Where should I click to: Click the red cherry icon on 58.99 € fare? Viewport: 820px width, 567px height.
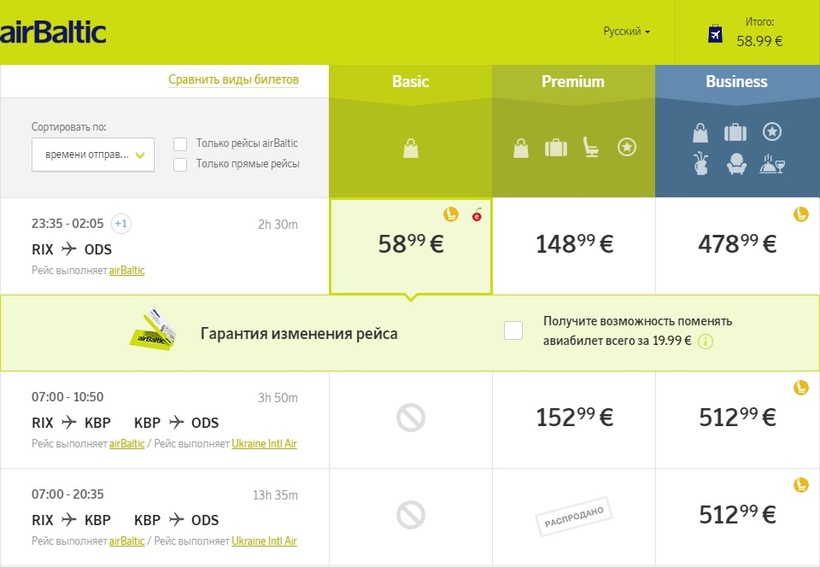pyautogui.click(x=476, y=214)
